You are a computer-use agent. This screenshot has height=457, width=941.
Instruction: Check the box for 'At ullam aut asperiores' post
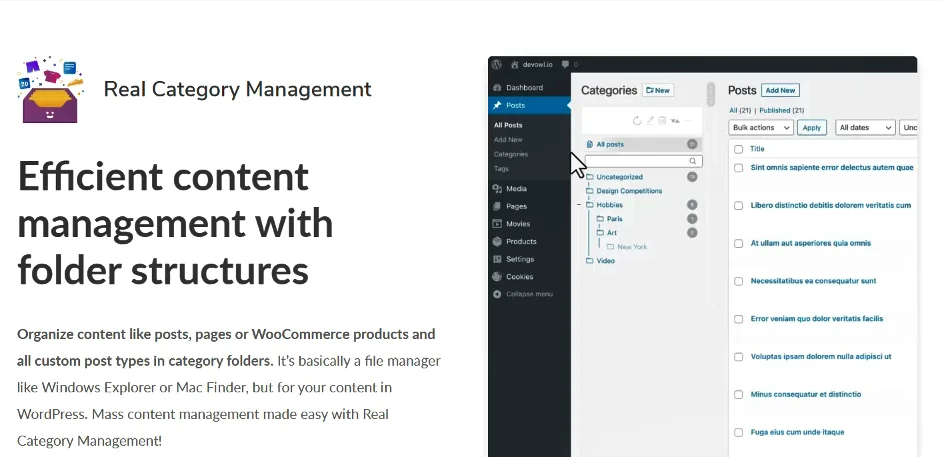click(x=739, y=243)
